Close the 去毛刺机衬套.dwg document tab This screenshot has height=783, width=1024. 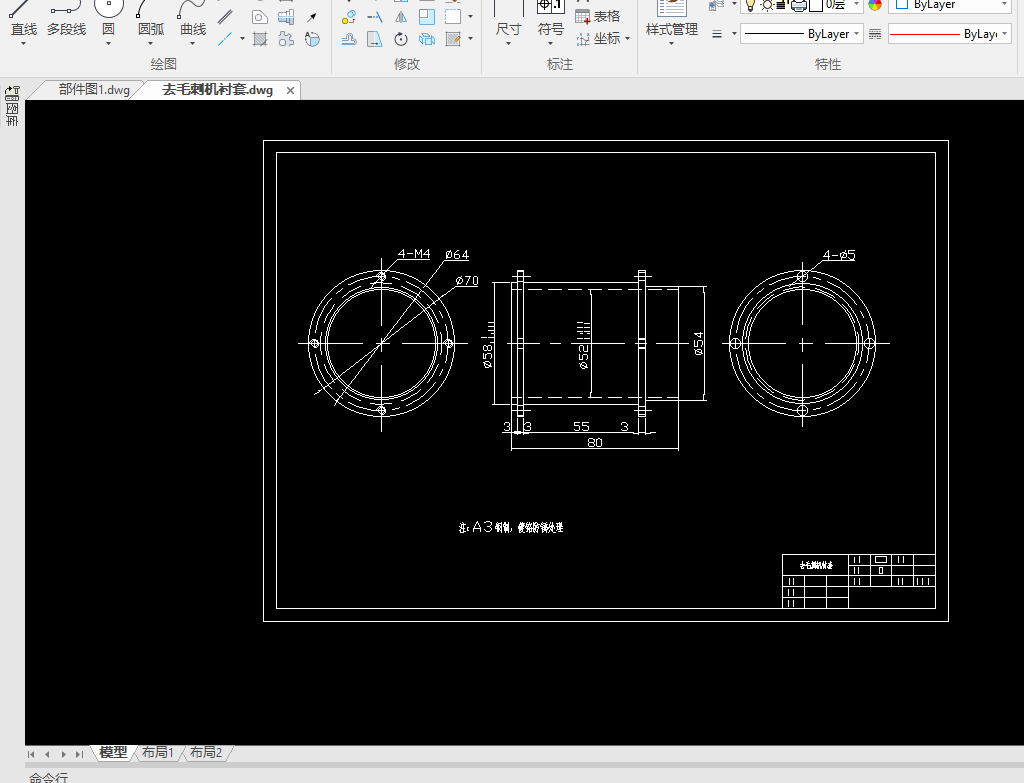point(291,90)
